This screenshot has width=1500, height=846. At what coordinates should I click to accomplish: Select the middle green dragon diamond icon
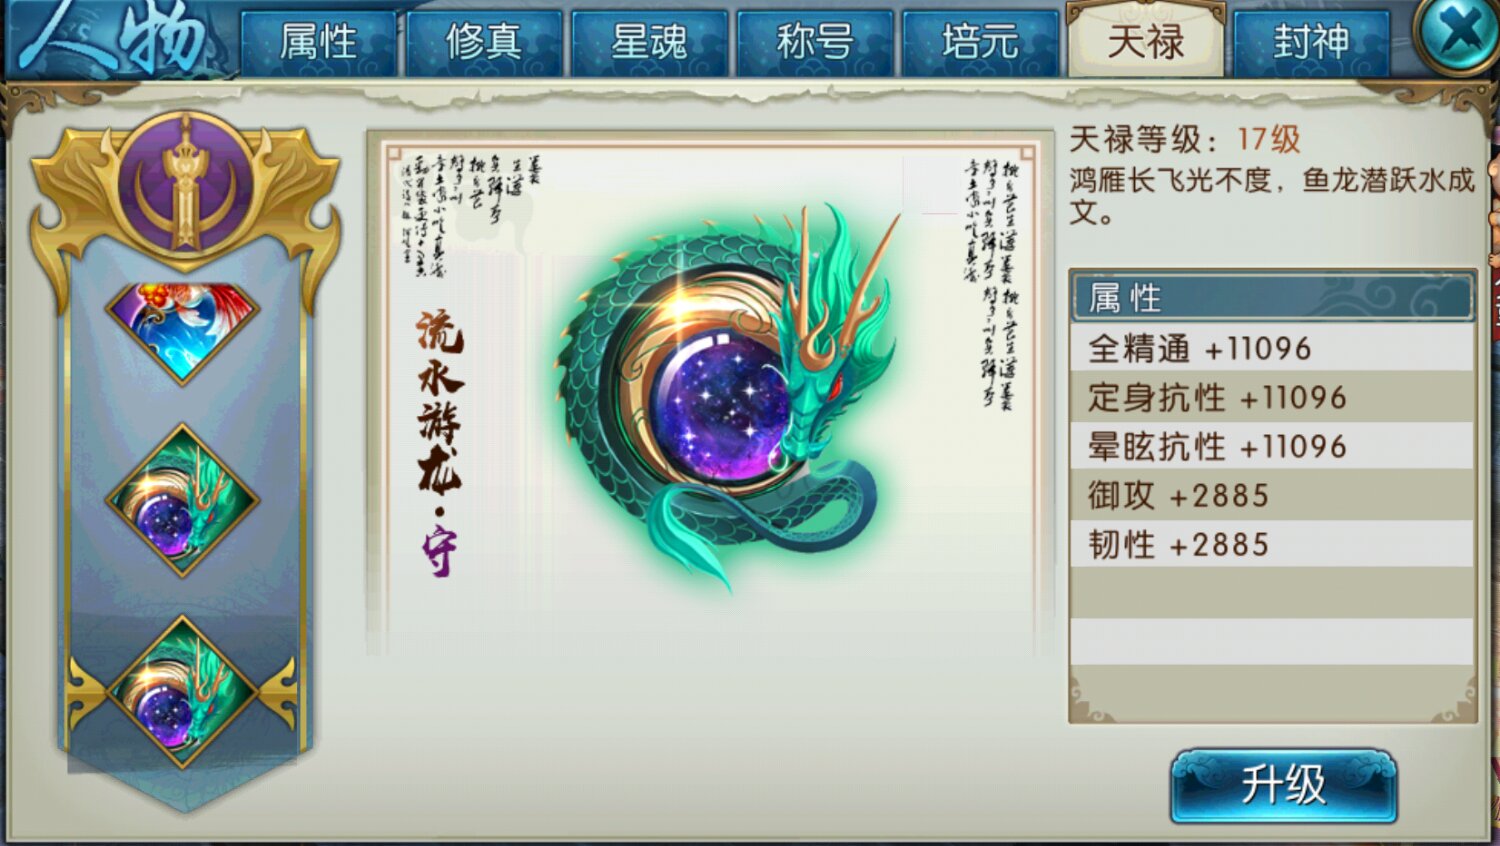click(183, 500)
